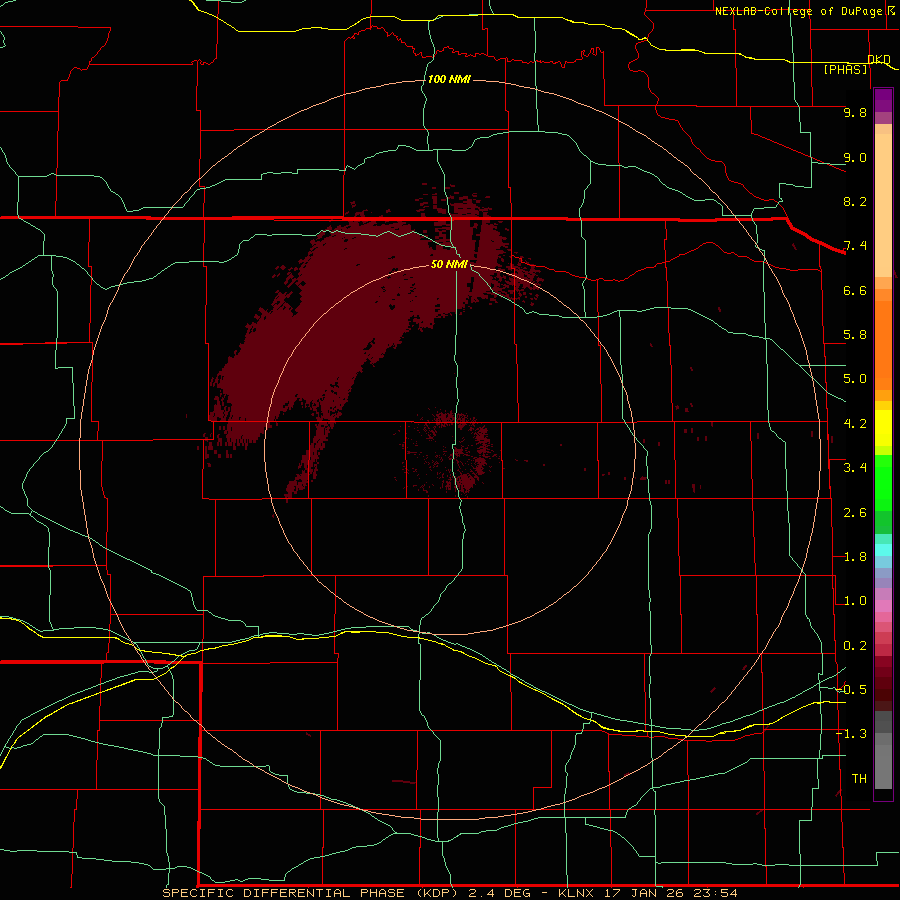Click the 6.6 value on color scale
This screenshot has height=900, width=900.
[855, 290]
